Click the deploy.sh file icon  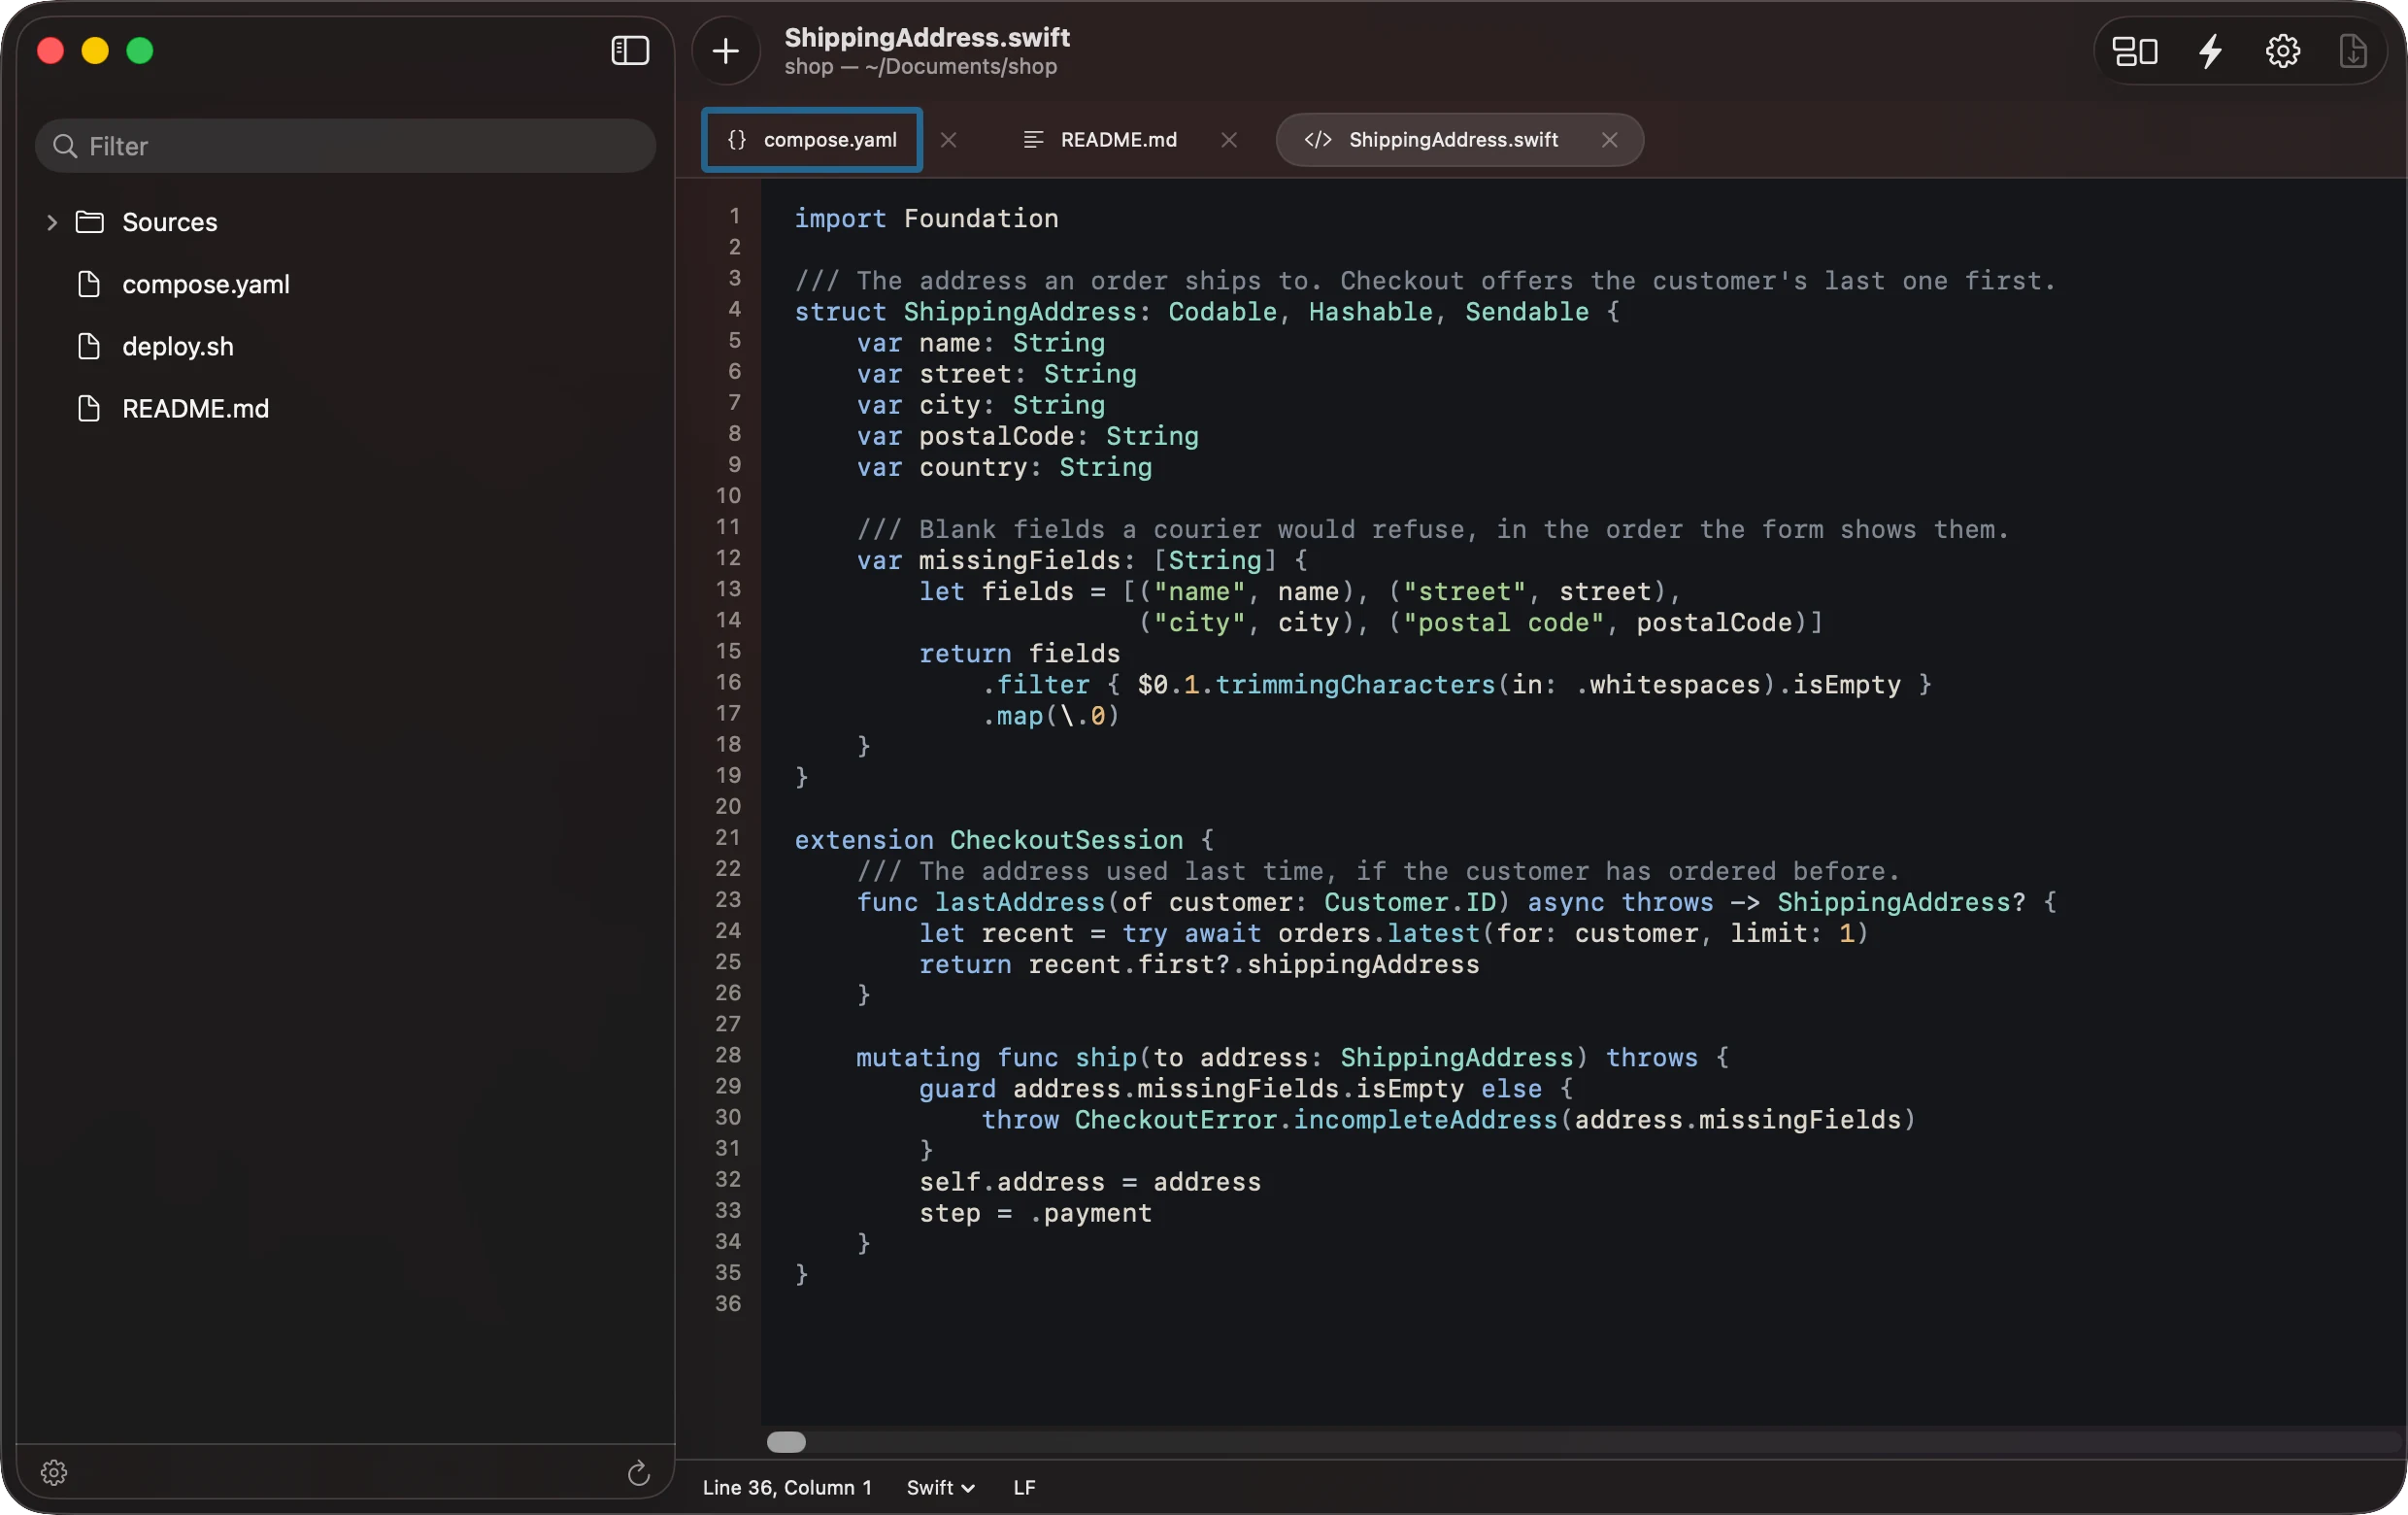tap(89, 346)
